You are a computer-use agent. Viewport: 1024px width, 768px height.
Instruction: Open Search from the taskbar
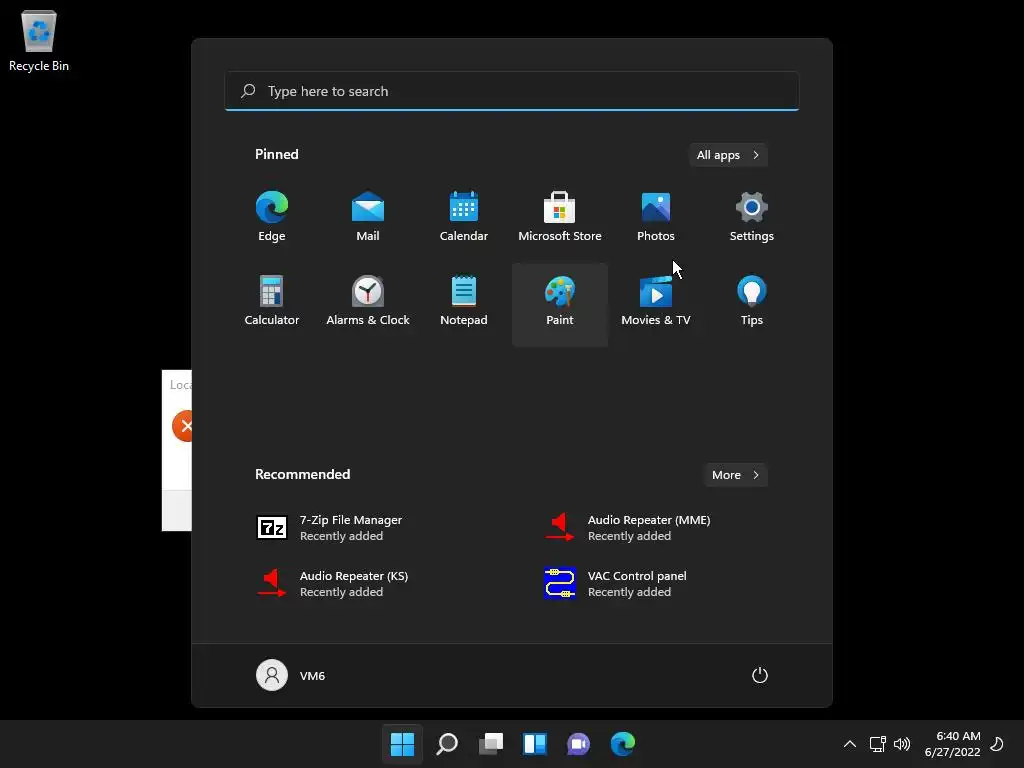pyautogui.click(x=447, y=744)
